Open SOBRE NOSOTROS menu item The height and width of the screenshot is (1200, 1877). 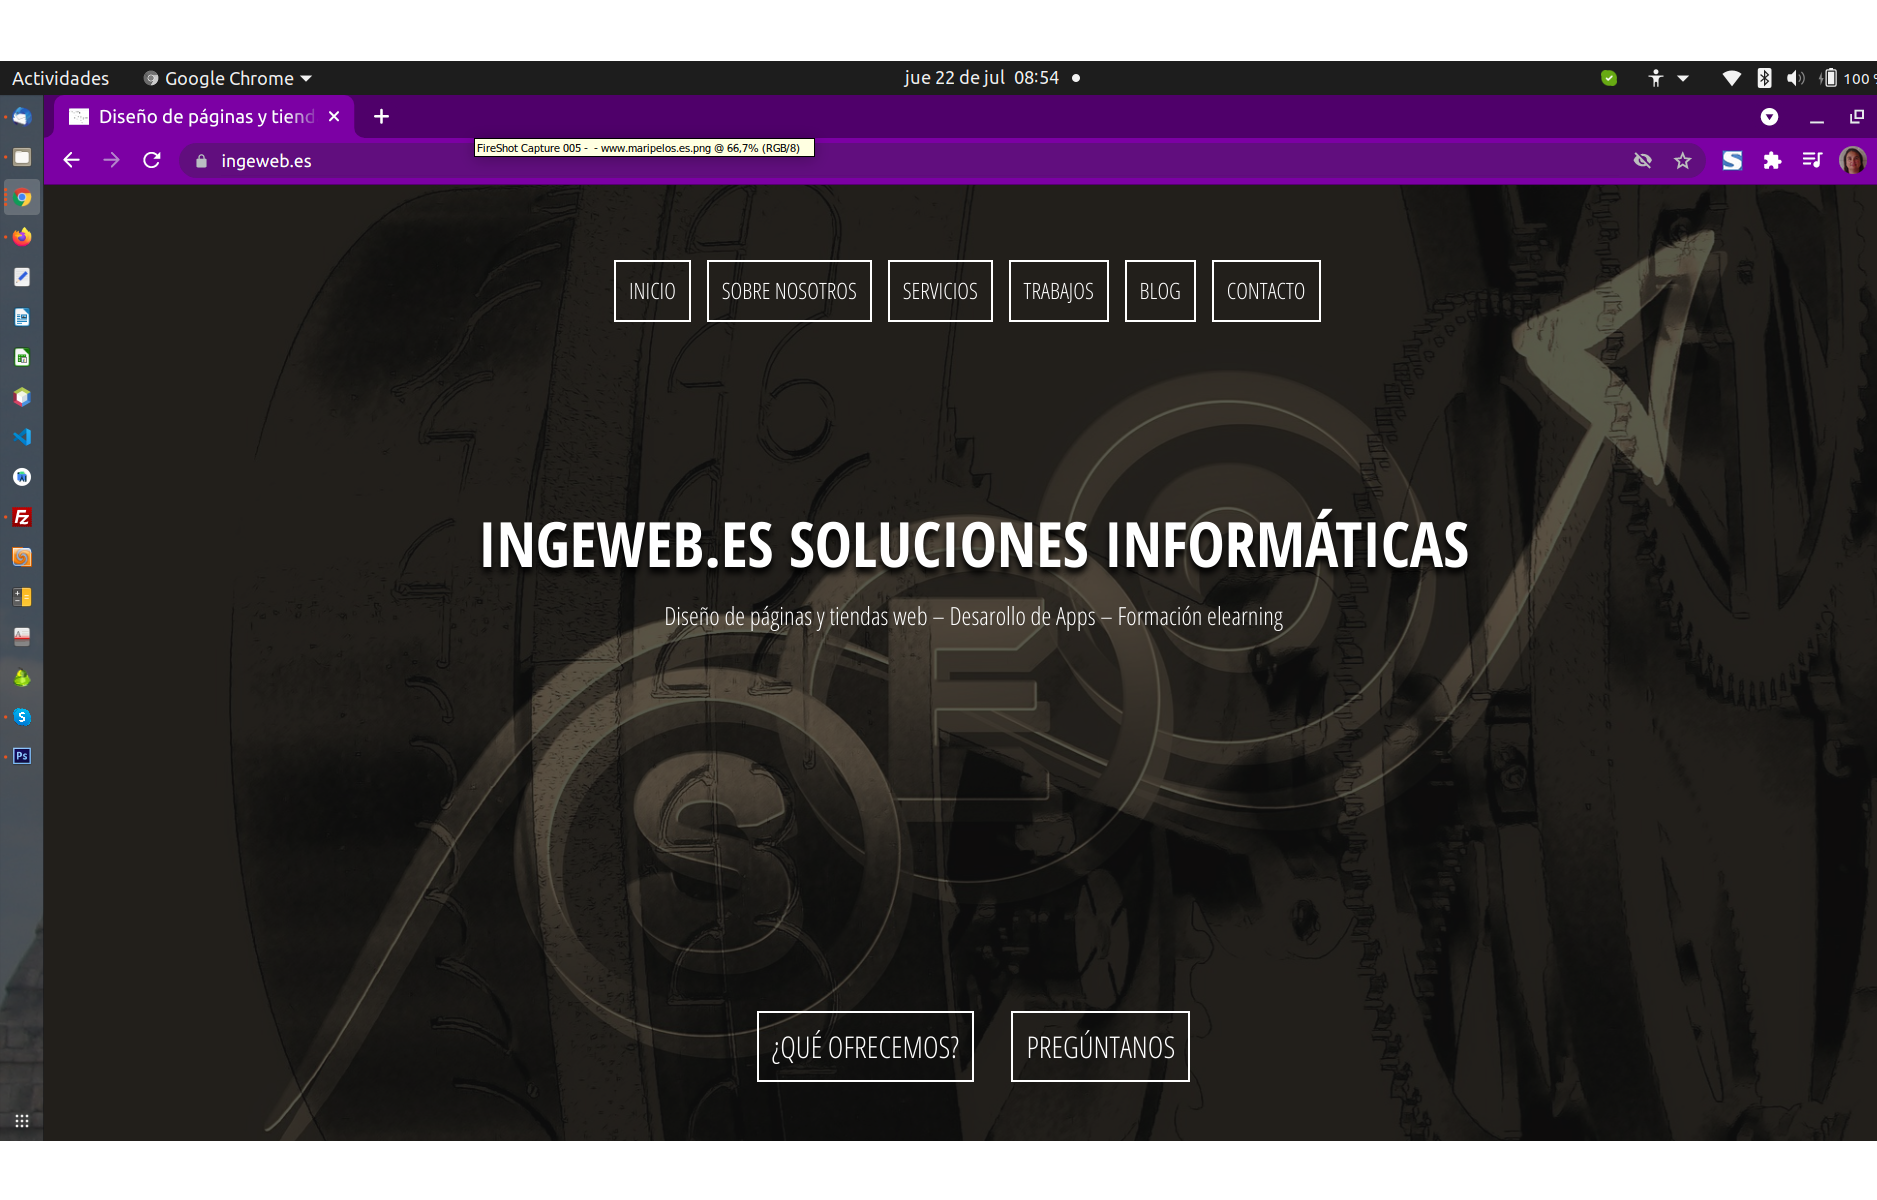click(x=789, y=291)
